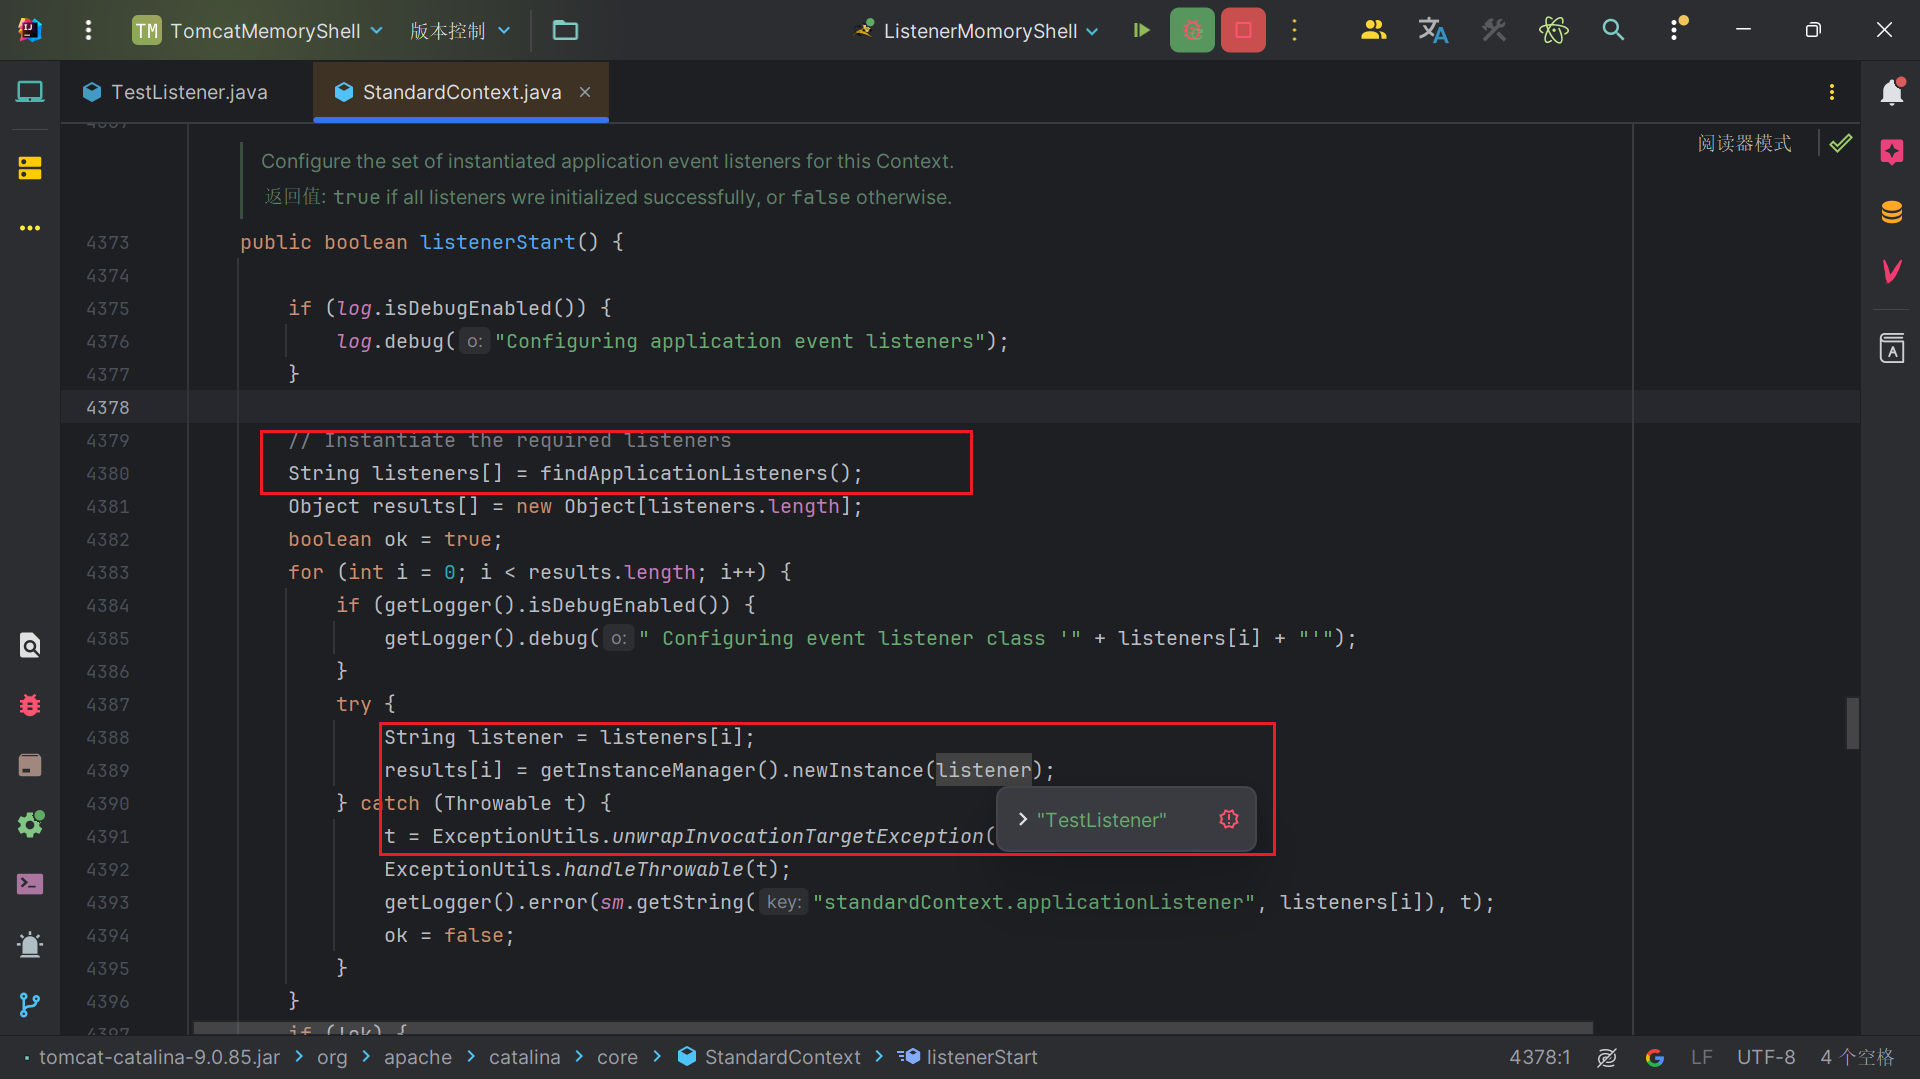The image size is (1920, 1079).
Task: Click the open folder icon in toolbar
Action: 565,30
